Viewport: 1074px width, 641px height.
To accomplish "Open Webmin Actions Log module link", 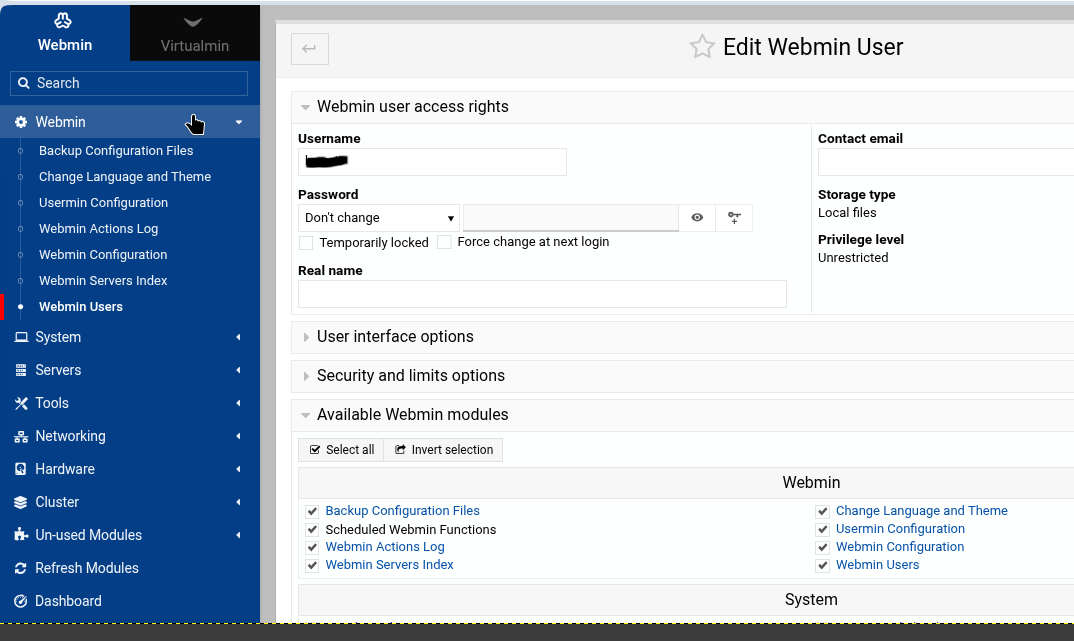I will click(384, 547).
